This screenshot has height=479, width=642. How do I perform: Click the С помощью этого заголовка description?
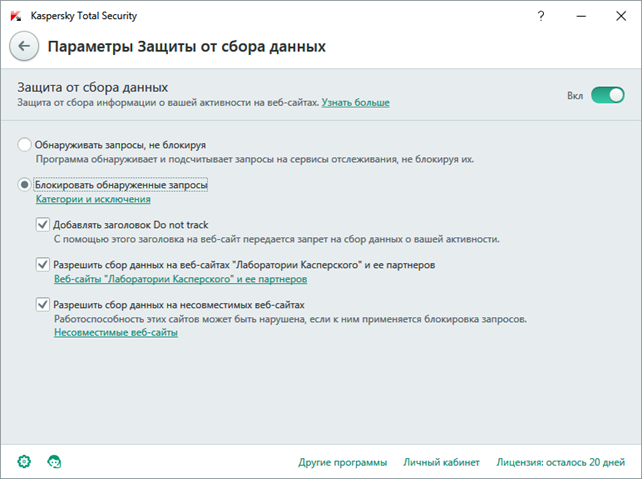tap(277, 239)
